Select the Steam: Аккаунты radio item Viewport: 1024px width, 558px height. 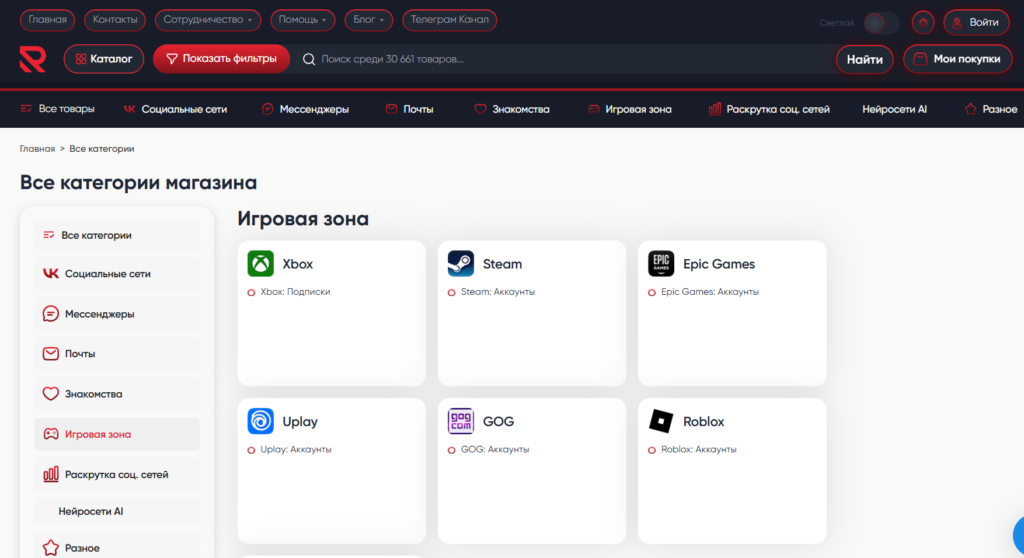click(x=491, y=292)
